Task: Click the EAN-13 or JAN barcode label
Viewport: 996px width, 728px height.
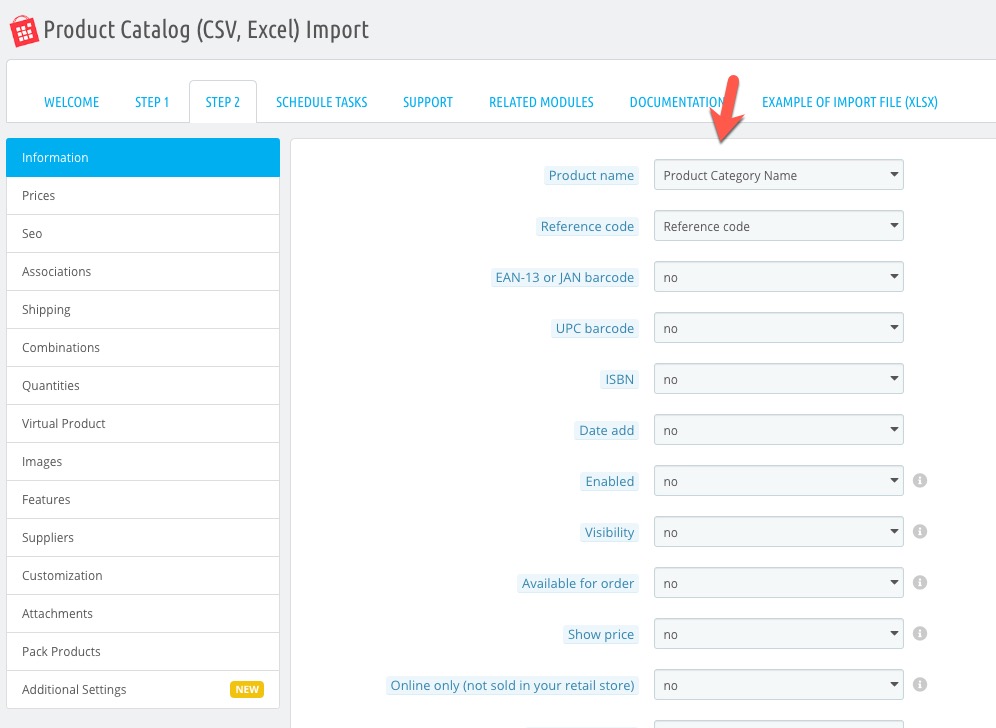Action: click(565, 278)
